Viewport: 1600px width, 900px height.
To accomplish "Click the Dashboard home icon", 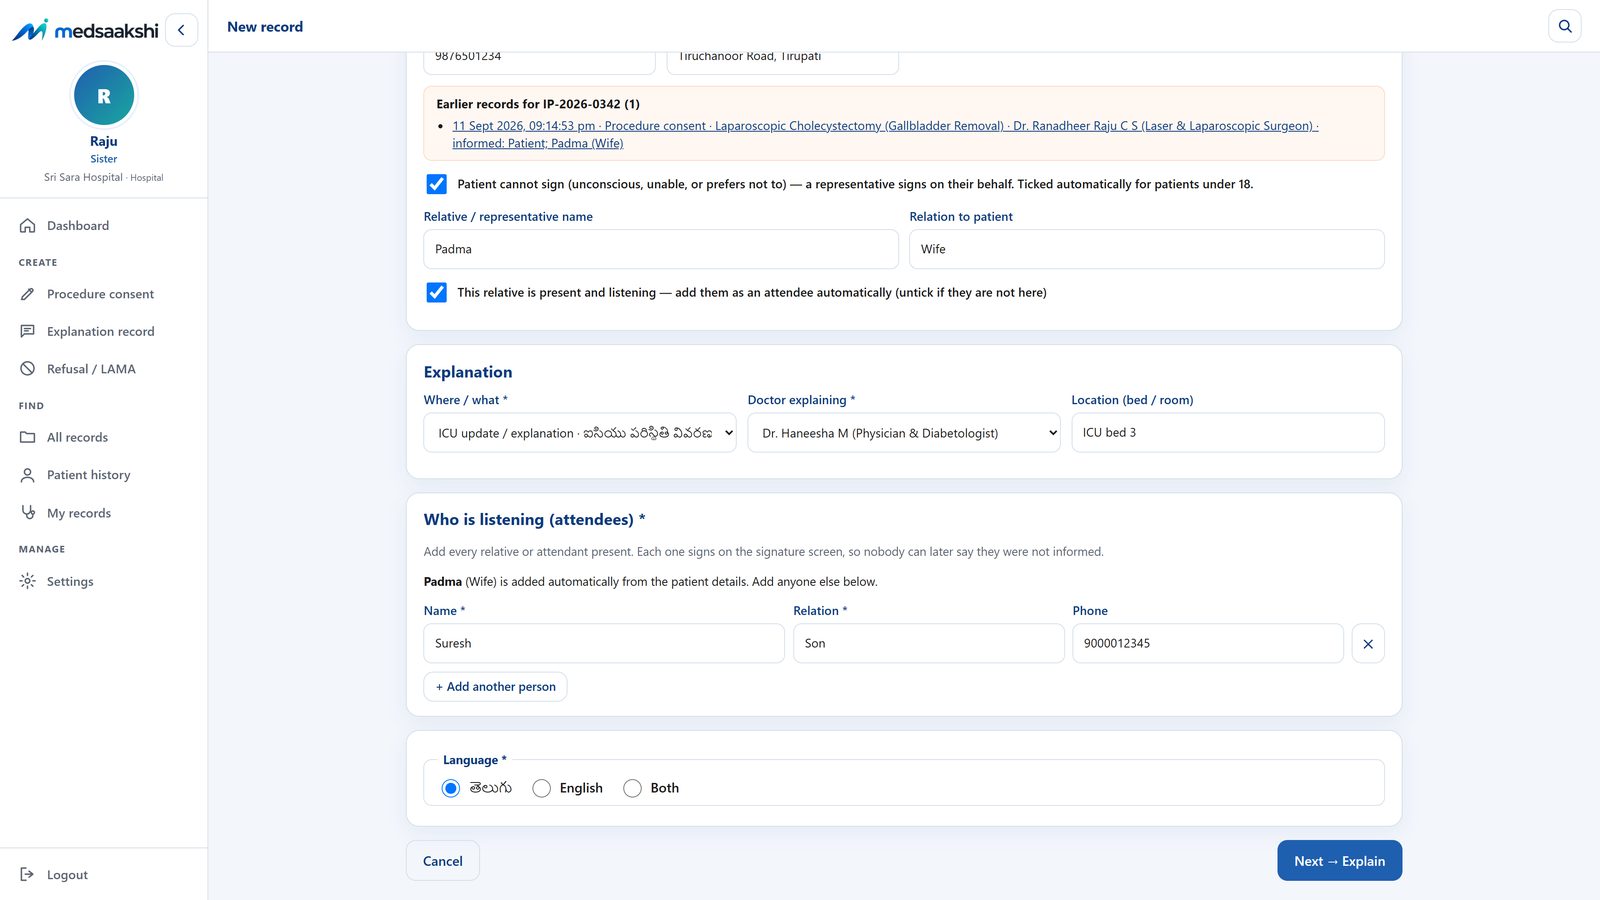I will [28, 226].
